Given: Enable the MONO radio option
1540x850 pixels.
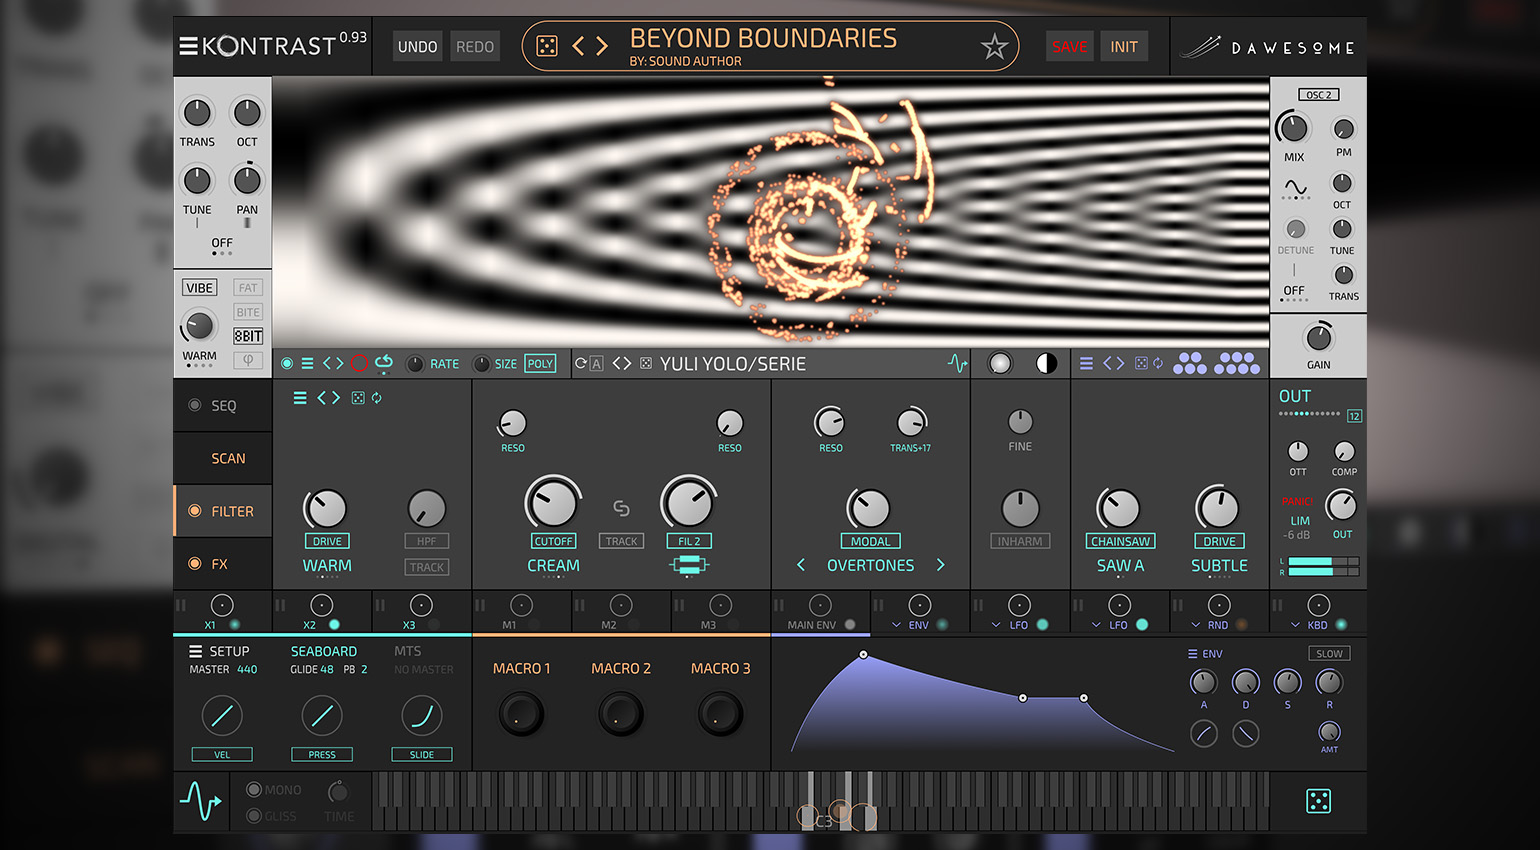Looking at the screenshot, I should tap(254, 789).
